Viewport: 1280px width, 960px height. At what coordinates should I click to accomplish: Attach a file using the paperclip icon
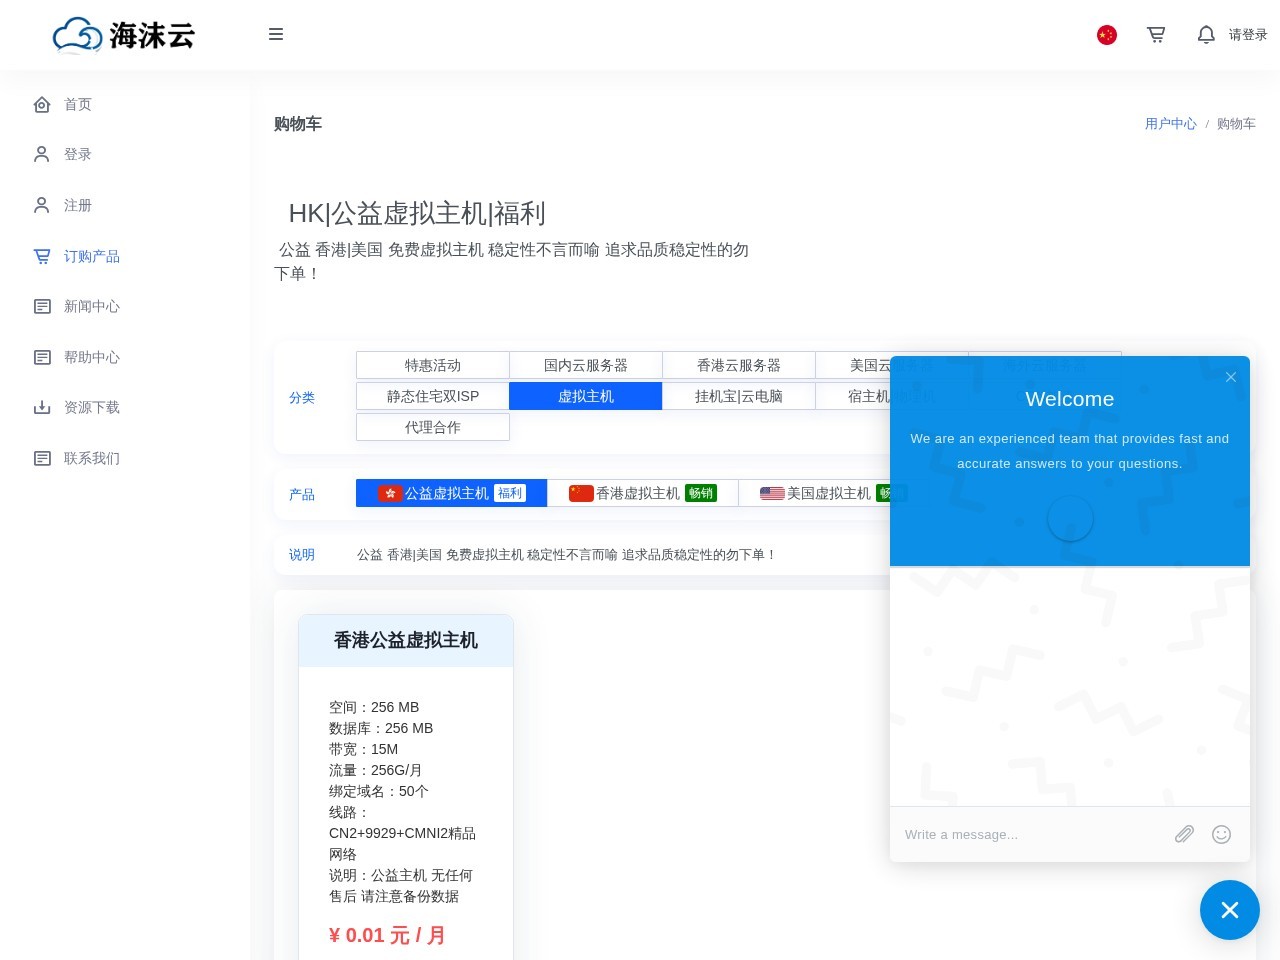point(1184,834)
